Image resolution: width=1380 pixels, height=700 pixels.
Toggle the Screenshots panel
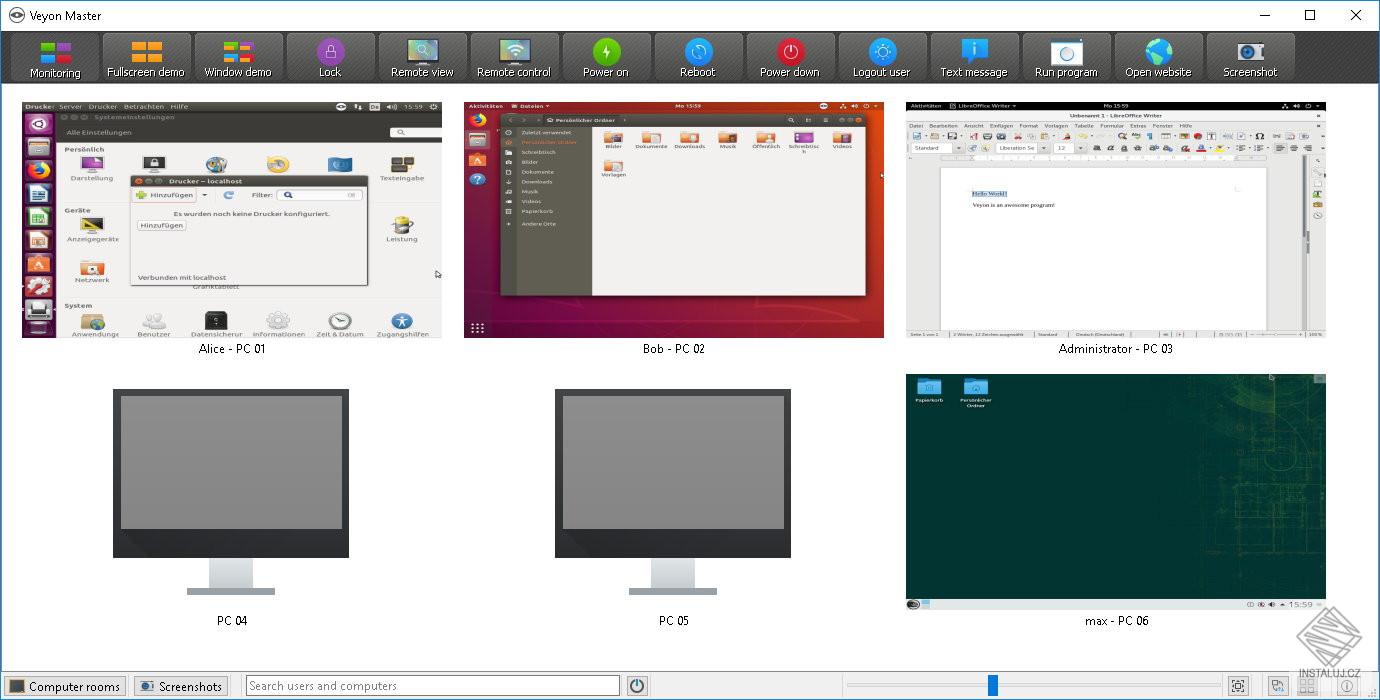point(181,686)
